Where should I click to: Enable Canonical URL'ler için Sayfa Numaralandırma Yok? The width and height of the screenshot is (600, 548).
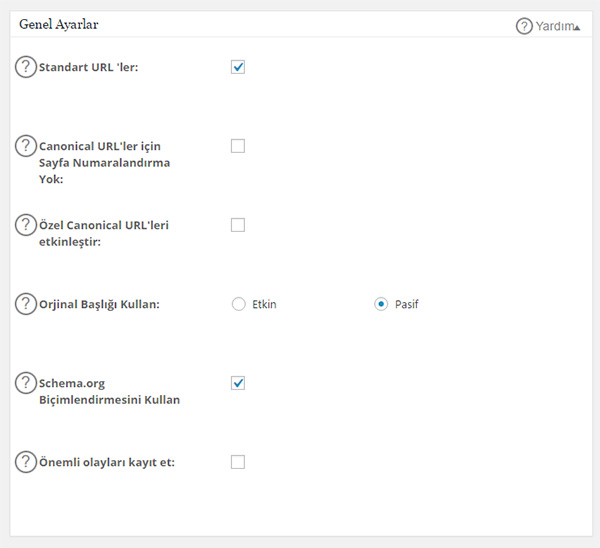[238, 146]
